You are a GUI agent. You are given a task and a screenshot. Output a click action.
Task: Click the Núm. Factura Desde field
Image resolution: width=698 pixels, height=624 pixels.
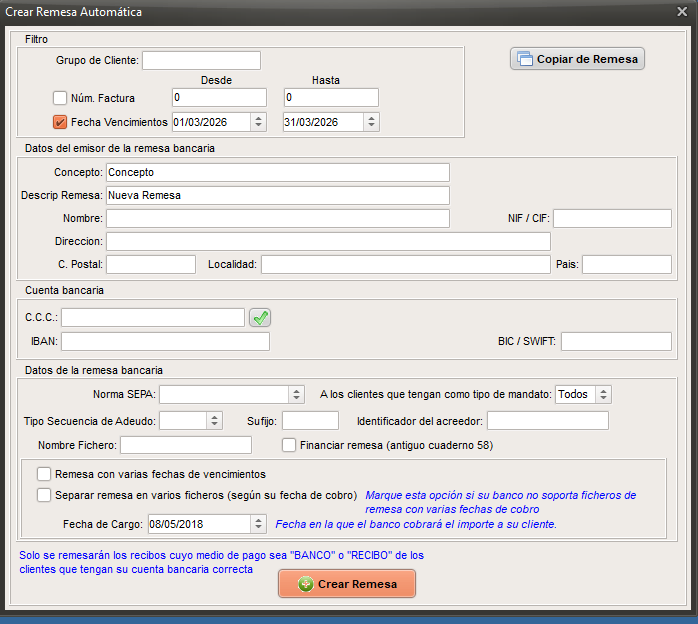pos(219,97)
